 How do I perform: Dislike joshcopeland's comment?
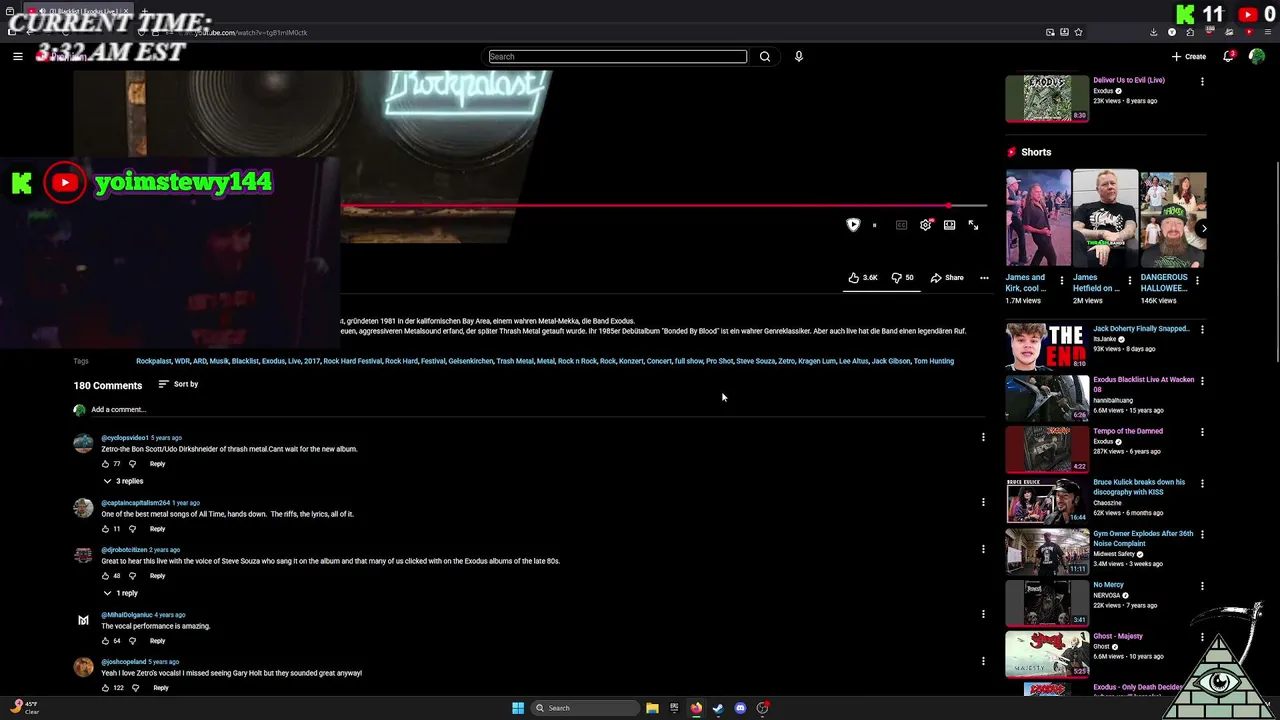[135, 688]
